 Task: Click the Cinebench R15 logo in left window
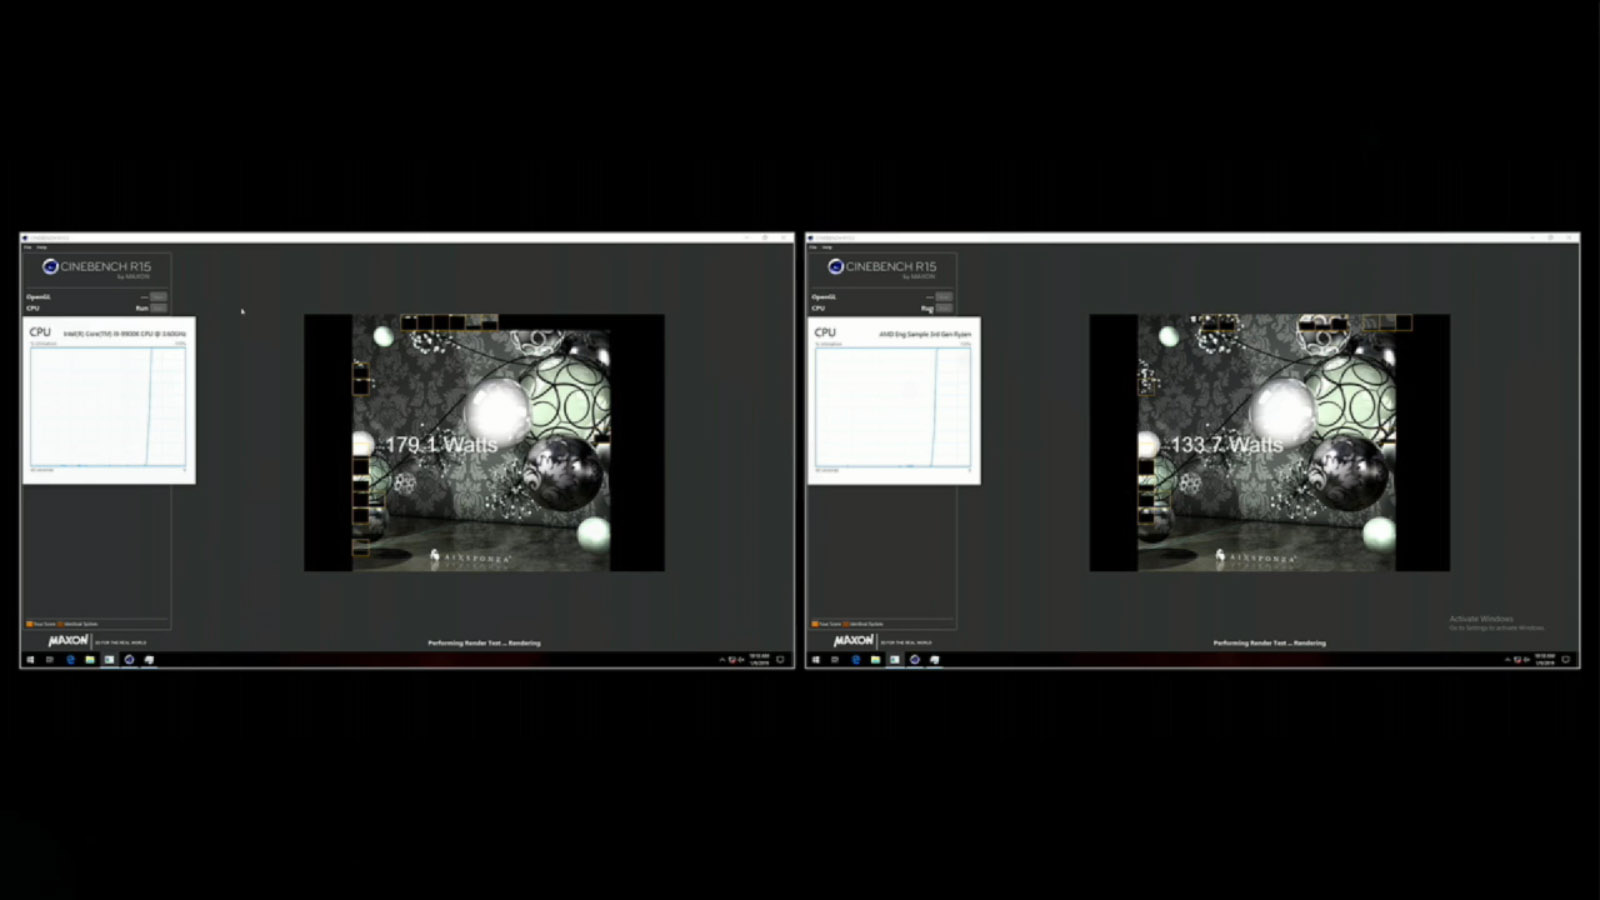click(x=97, y=267)
